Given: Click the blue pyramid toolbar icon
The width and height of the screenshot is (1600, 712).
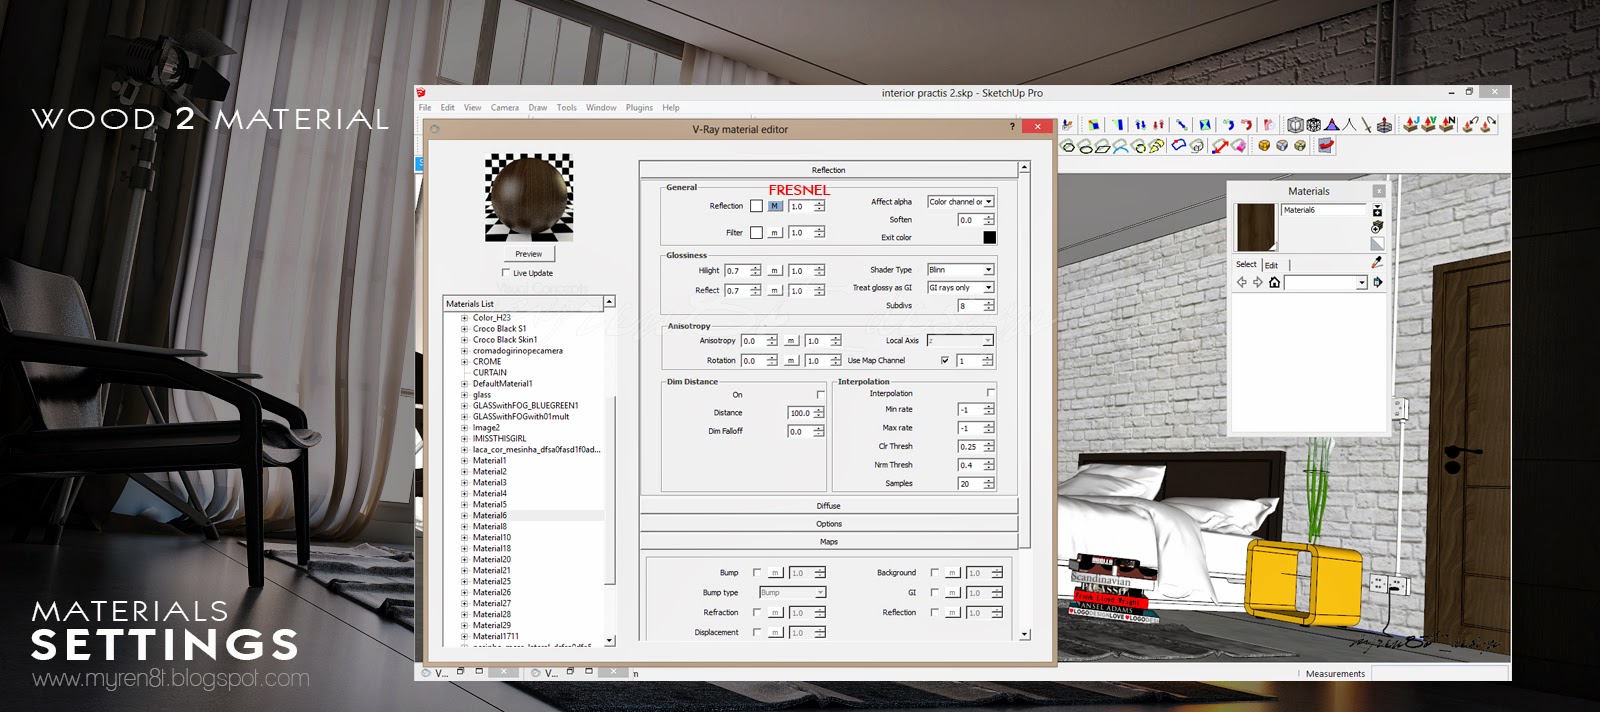Looking at the screenshot, I should pyautogui.click(x=1332, y=125).
